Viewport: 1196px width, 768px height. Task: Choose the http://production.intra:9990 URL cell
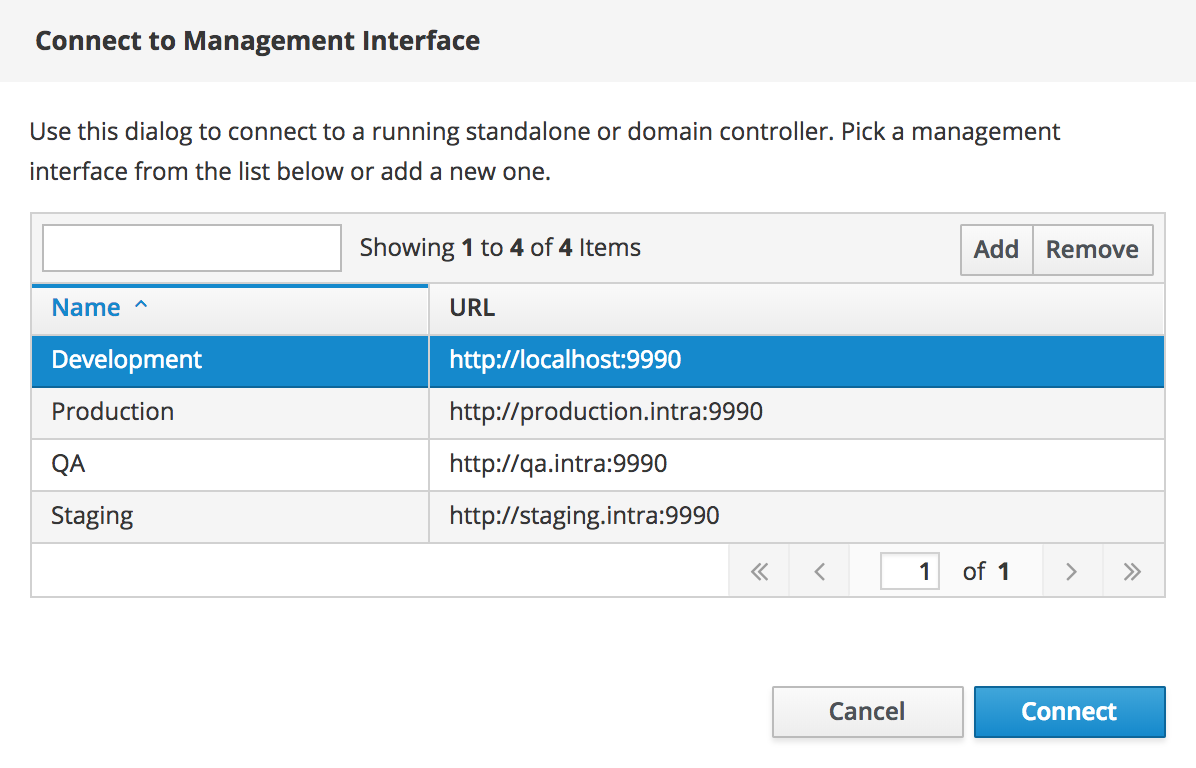[x=796, y=413]
